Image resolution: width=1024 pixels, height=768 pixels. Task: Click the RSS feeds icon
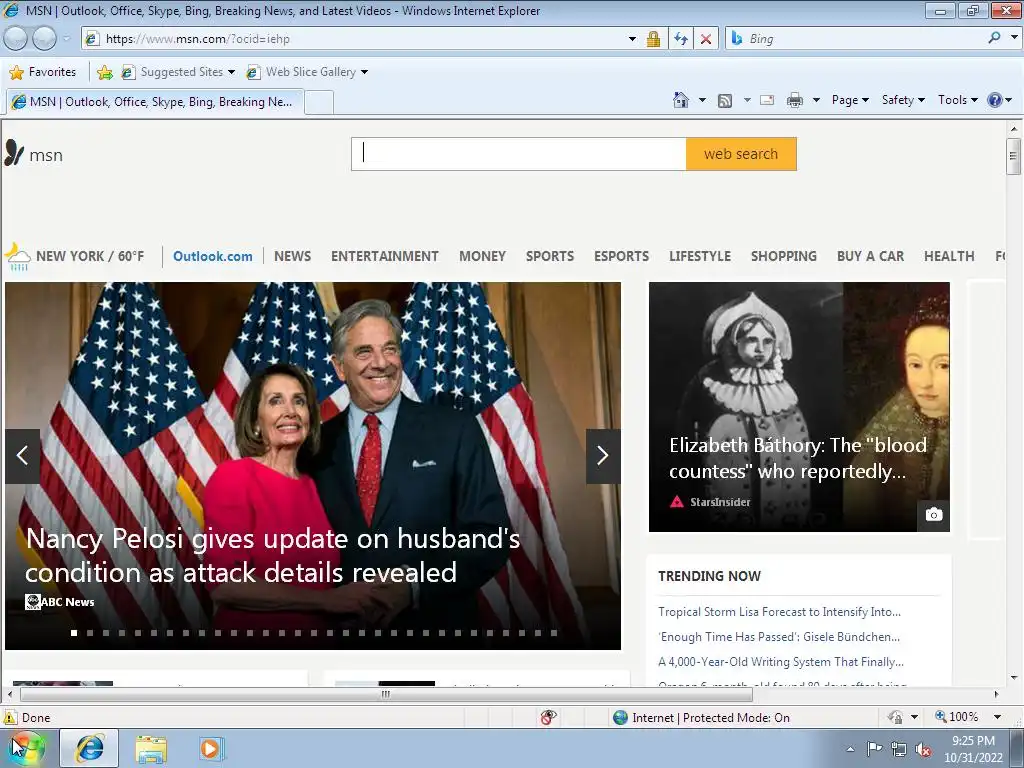(x=725, y=101)
